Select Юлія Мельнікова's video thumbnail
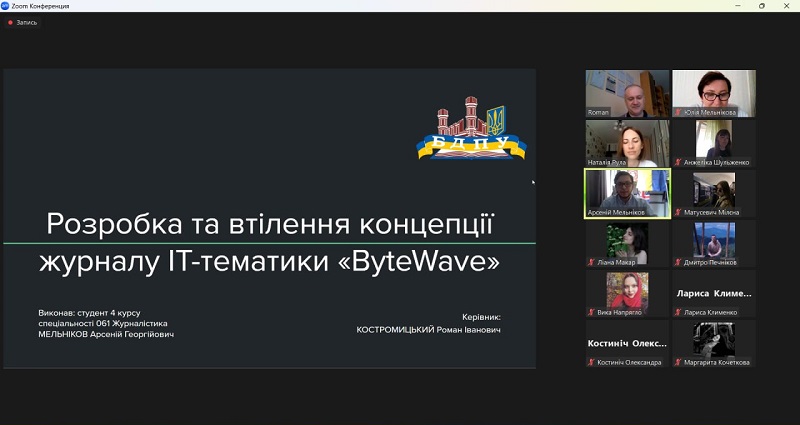 pyautogui.click(x=714, y=93)
